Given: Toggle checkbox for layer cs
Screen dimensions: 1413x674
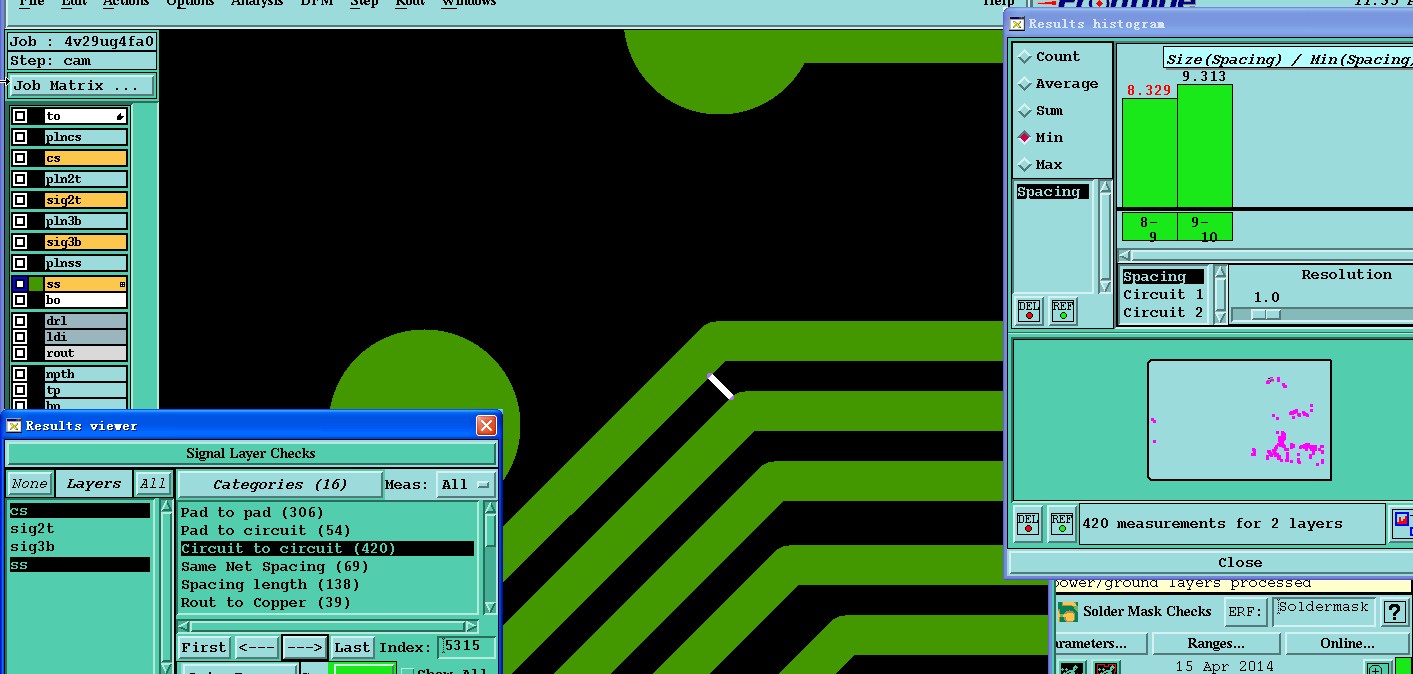Looking at the screenshot, I should pyautogui.click(x=20, y=158).
